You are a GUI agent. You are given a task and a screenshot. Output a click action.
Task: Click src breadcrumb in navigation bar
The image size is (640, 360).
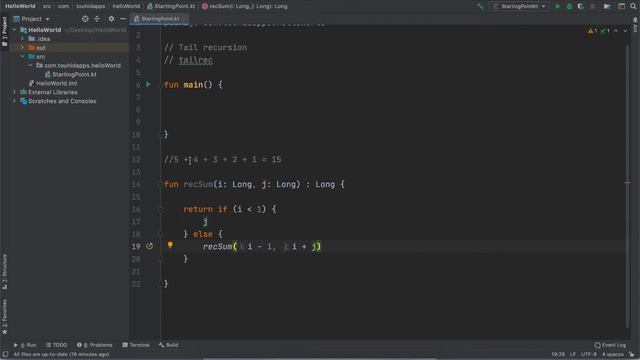coord(47,6)
